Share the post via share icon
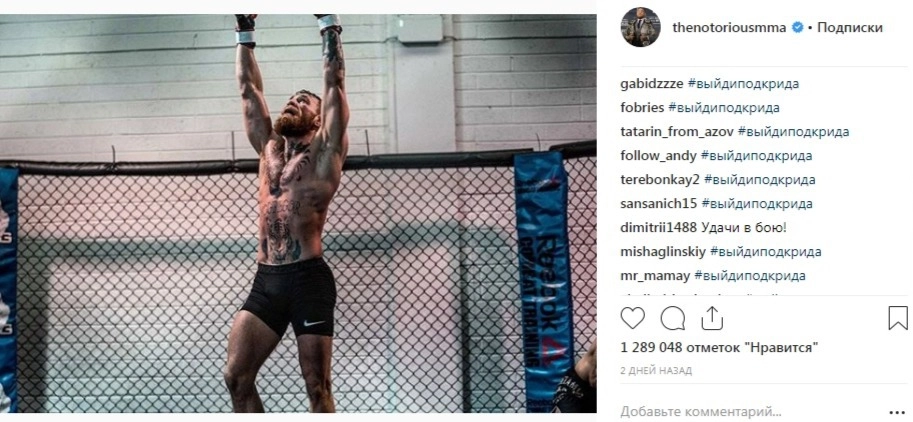 [x=712, y=318]
